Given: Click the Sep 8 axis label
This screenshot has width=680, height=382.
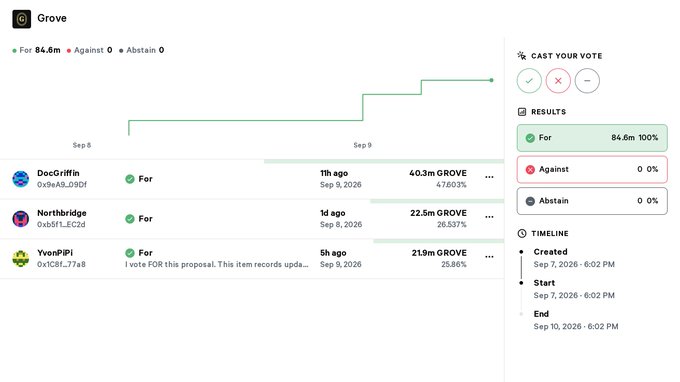Looking at the screenshot, I should click(x=82, y=145).
